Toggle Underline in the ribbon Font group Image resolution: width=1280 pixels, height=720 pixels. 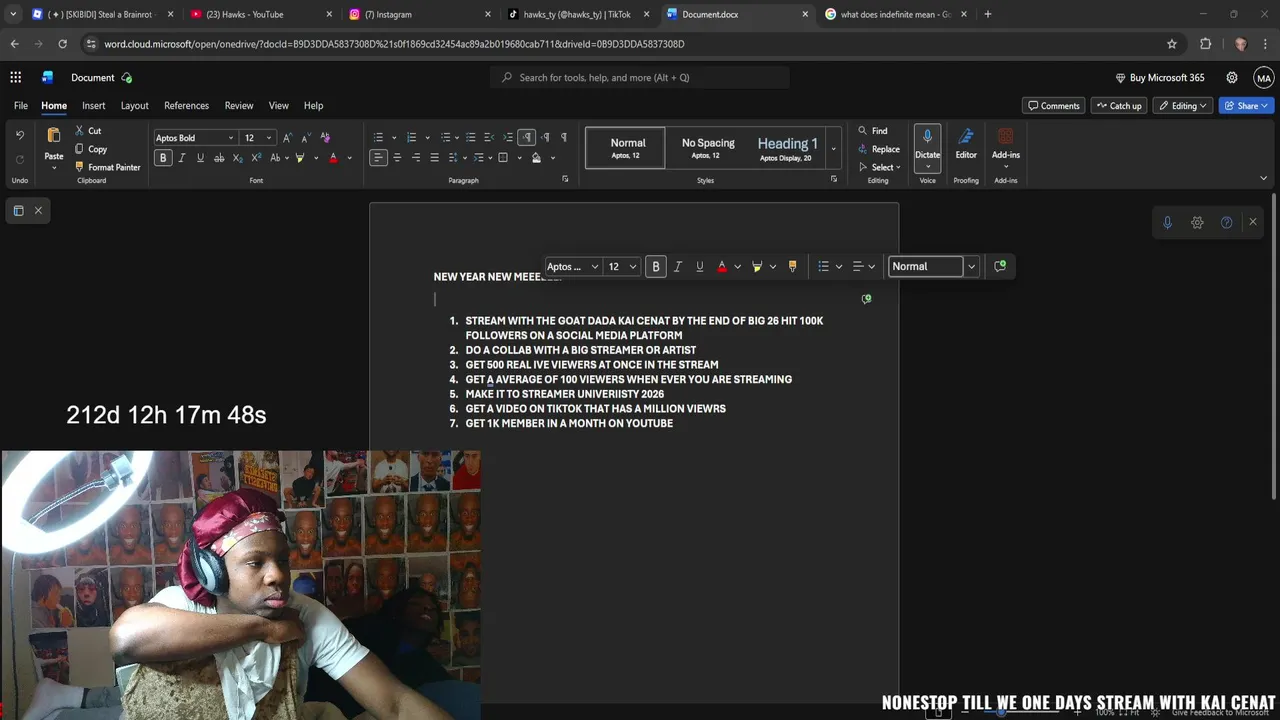click(200, 158)
